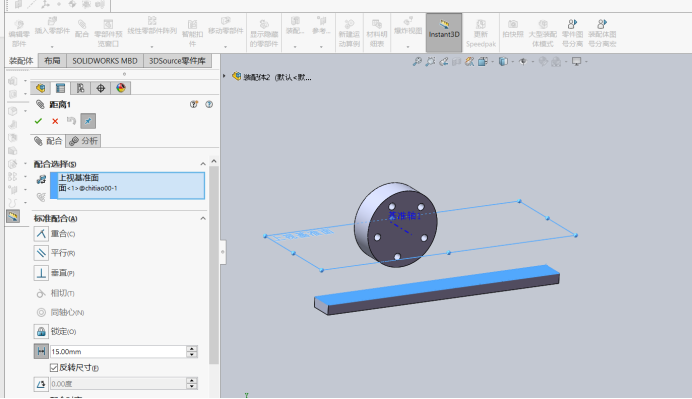Switch to the 分析 analysis tab
This screenshot has height=399, width=692.
click(x=83, y=141)
